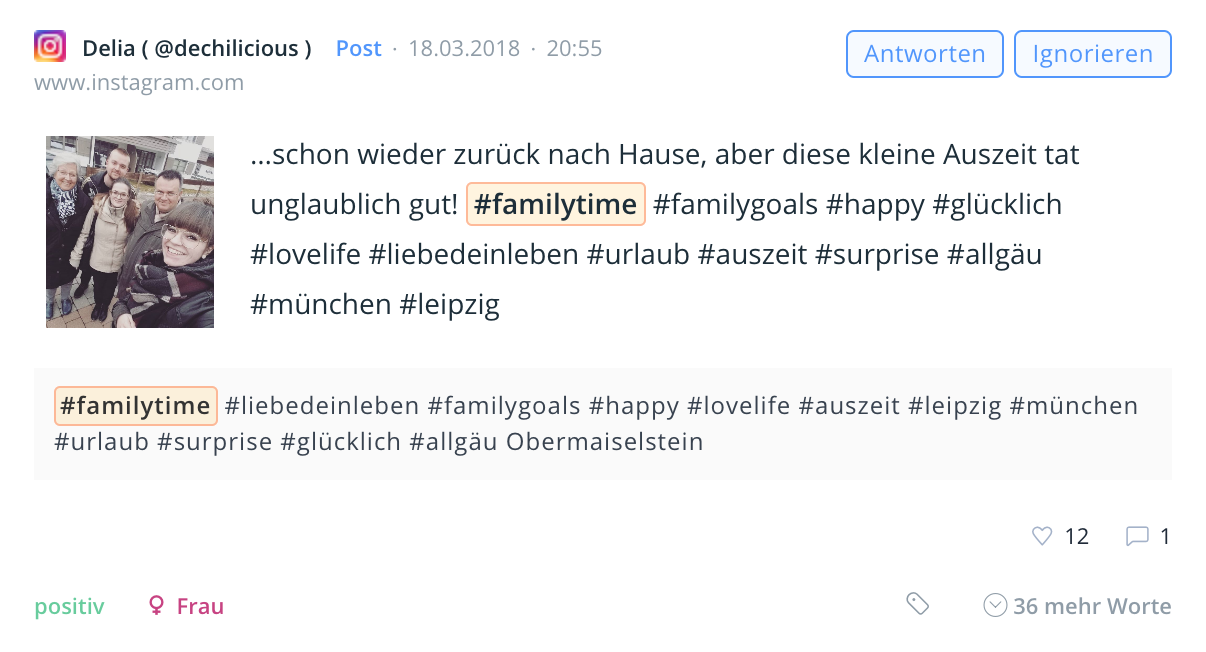Viewport: 1206px width, 652px height.
Task: Open Delia's family selfie thumbnail
Action: click(x=130, y=232)
